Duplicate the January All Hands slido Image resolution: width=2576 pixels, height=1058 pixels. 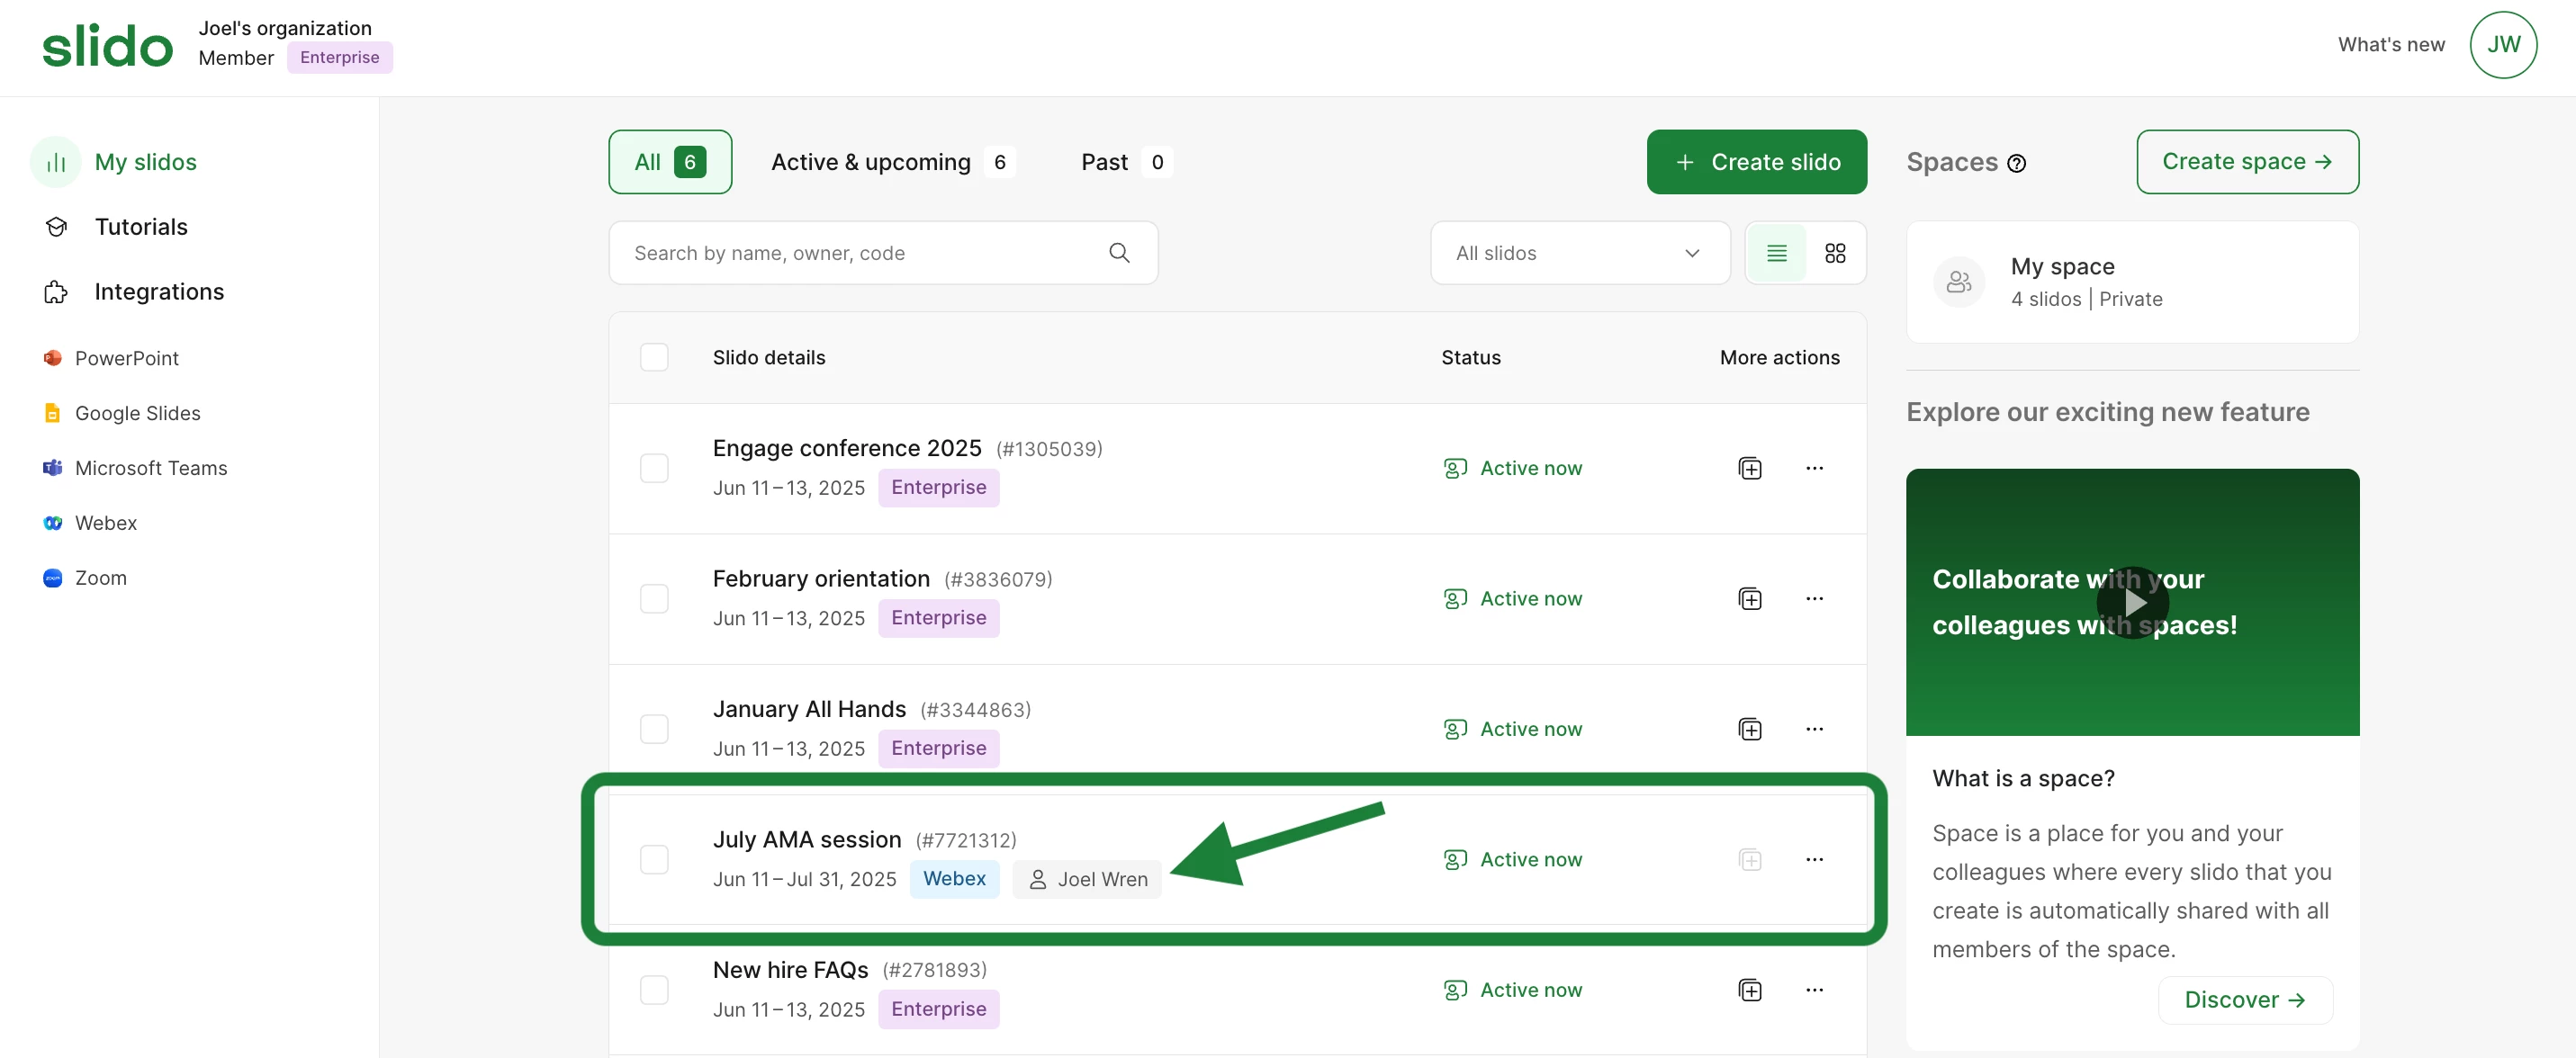(x=1750, y=729)
